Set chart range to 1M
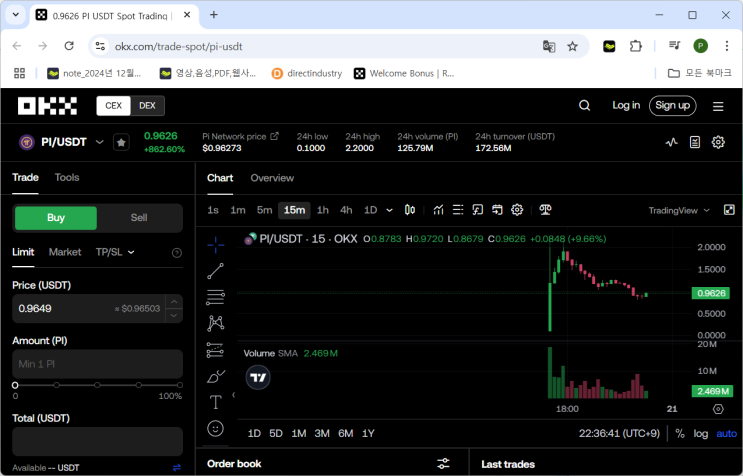The height and width of the screenshot is (476, 743). 299,433
